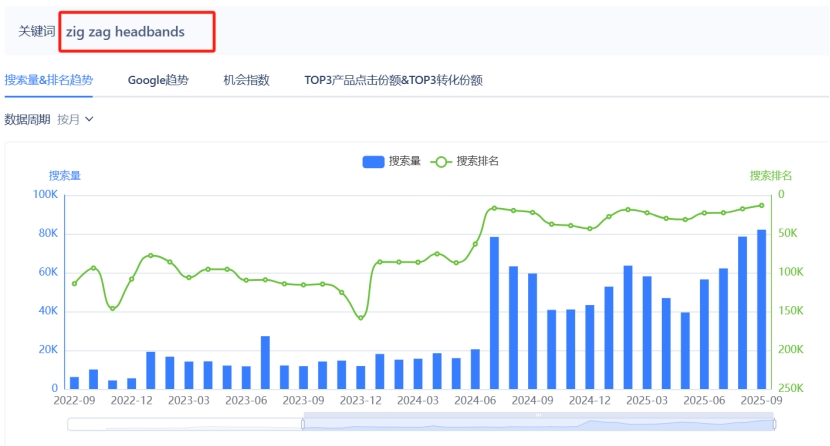Click the highlighted range of the zoom slider
This screenshot has width=830, height=446.
pos(540,424)
